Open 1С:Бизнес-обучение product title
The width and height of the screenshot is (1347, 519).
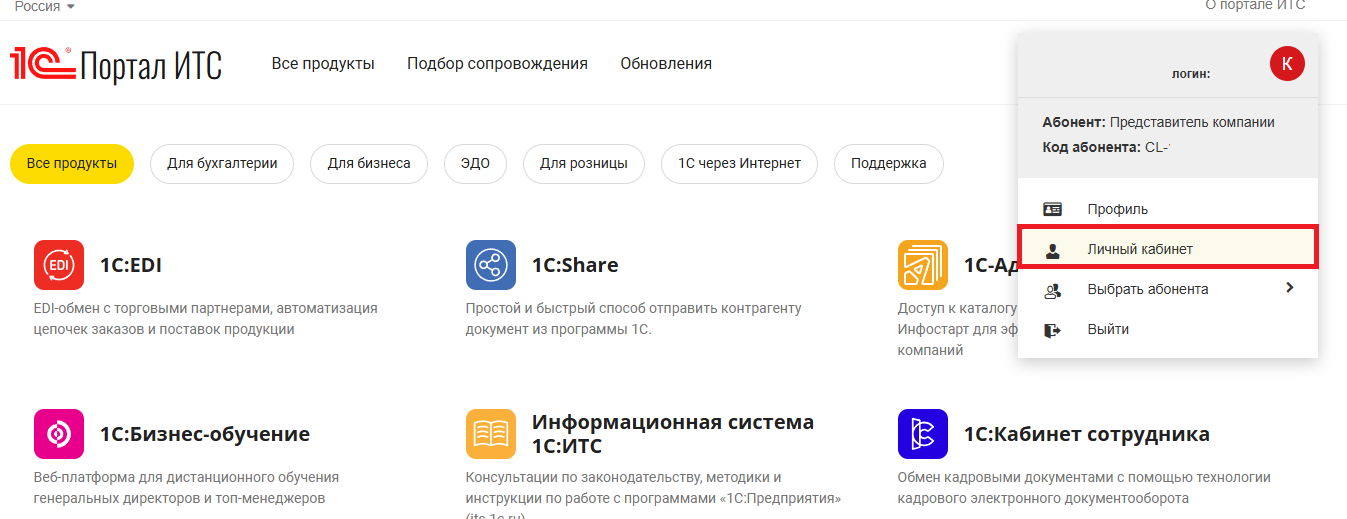[205, 434]
